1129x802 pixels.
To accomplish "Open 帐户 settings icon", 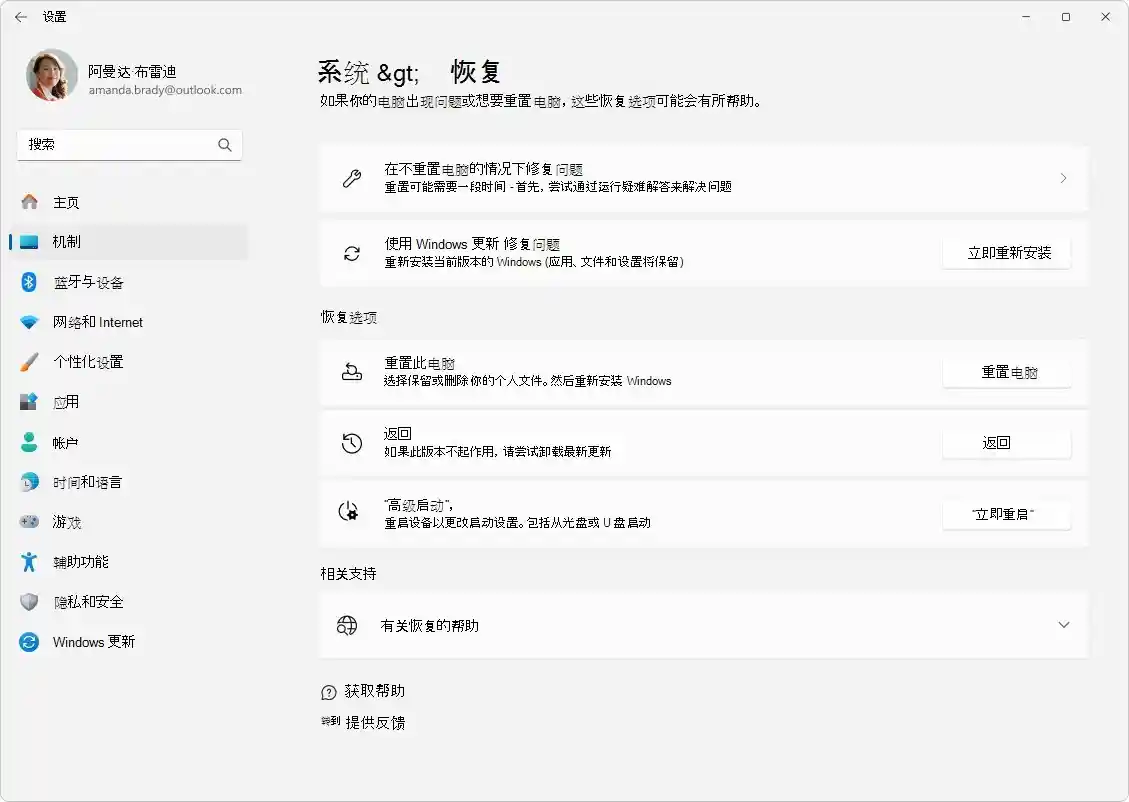I will click(26, 442).
